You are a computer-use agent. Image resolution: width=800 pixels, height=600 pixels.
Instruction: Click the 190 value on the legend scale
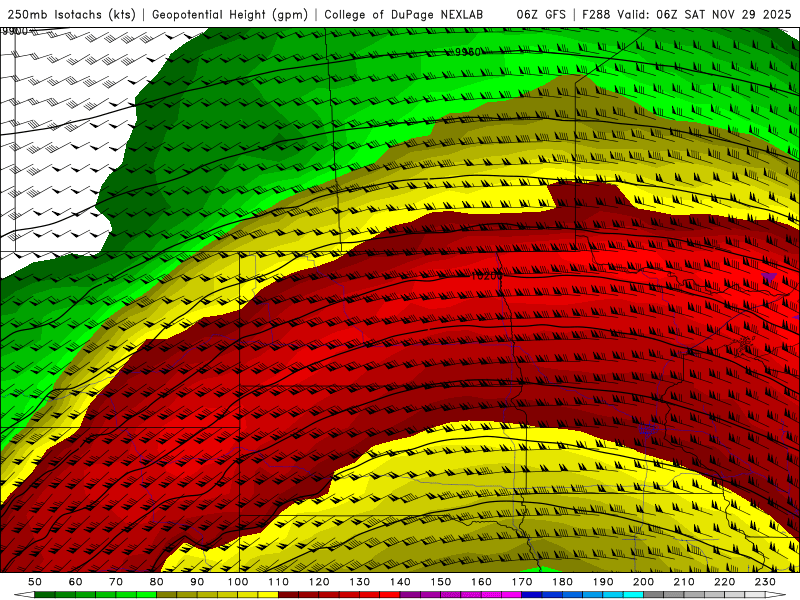tap(603, 582)
